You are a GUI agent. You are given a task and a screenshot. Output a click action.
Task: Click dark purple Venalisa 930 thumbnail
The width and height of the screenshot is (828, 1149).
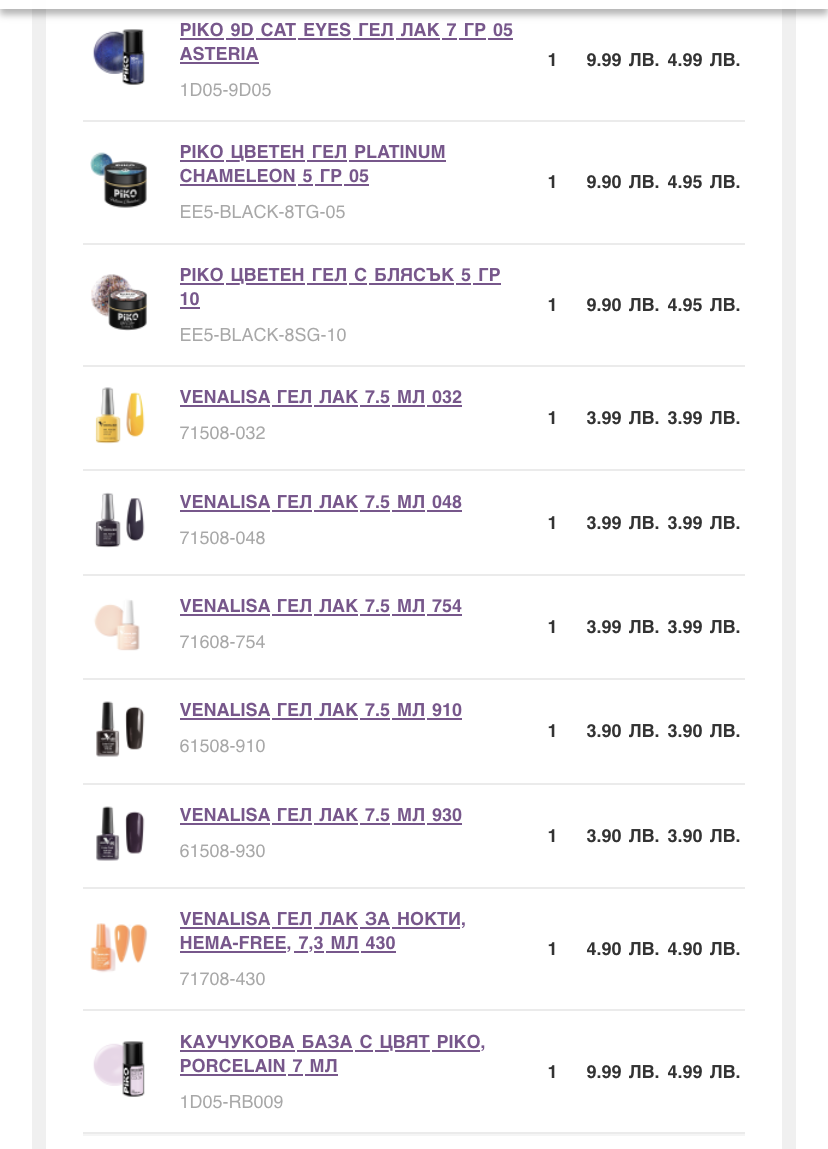tap(119, 833)
